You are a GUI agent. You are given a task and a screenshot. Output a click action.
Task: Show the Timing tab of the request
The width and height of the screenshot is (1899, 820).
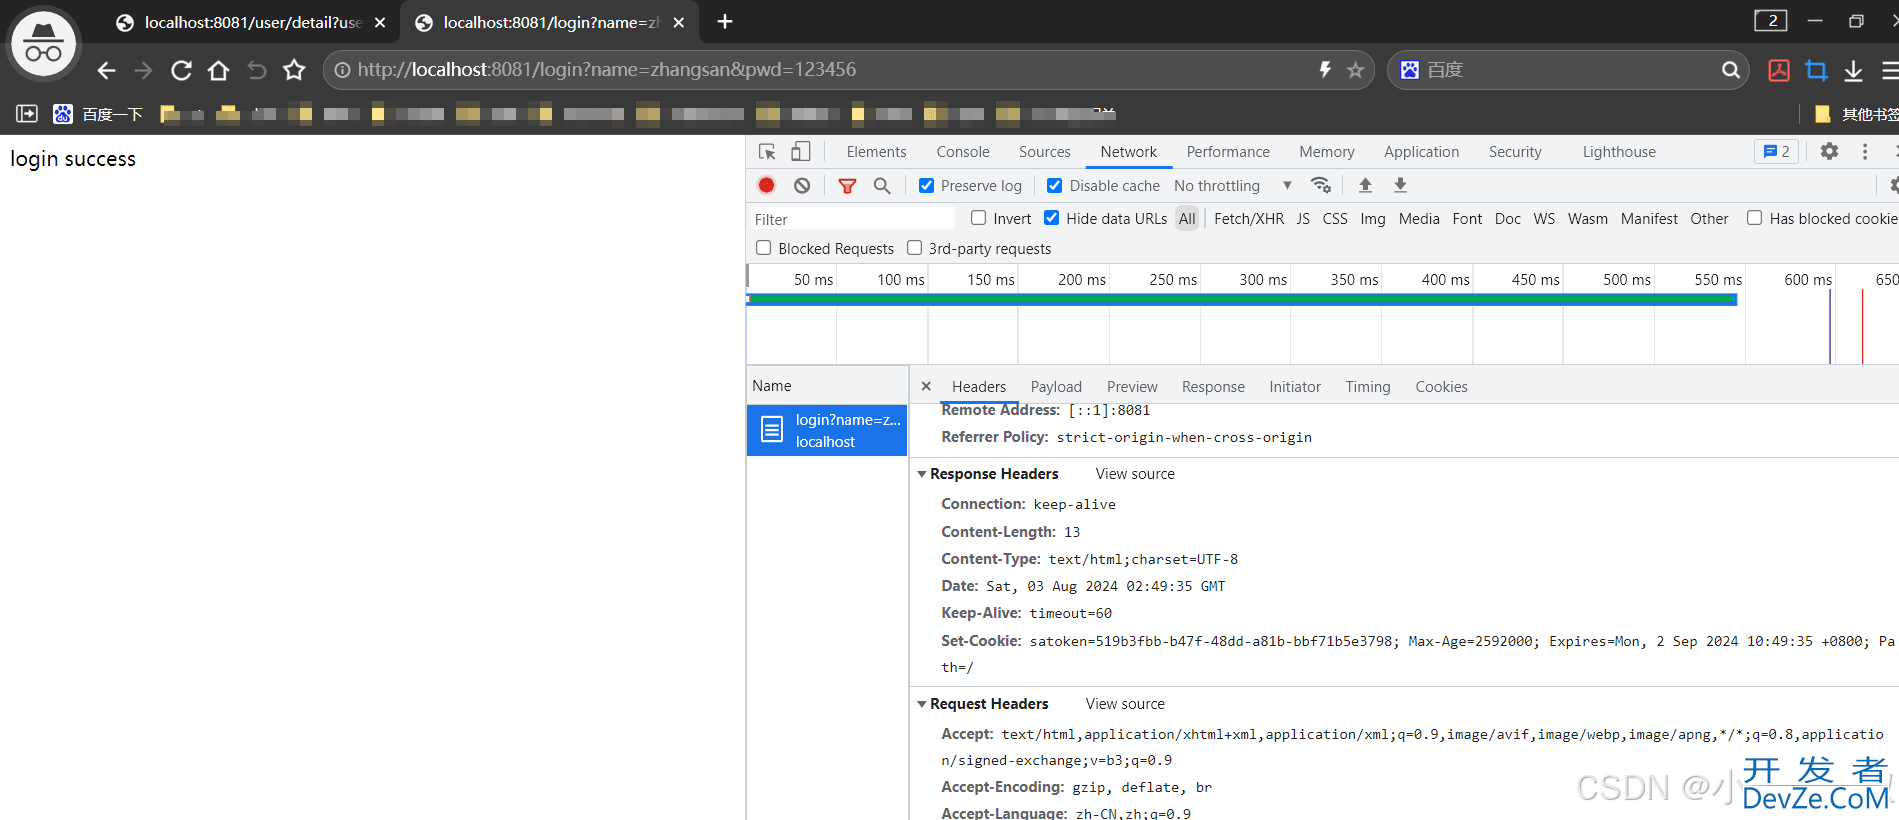pos(1368,387)
